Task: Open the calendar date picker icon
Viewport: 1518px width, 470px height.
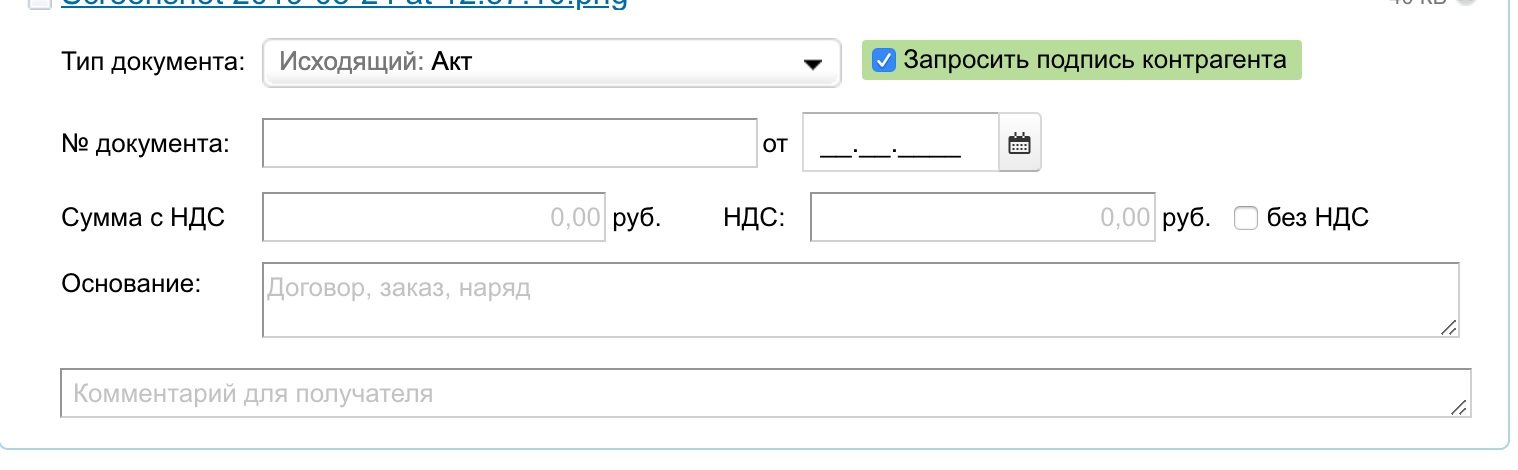Action: tap(1019, 143)
